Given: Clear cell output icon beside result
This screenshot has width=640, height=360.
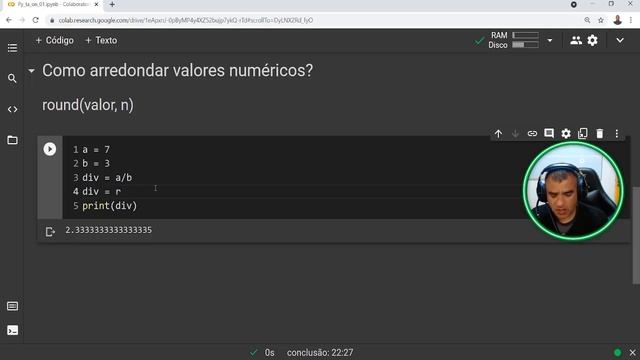Looking at the screenshot, I should (50, 232).
